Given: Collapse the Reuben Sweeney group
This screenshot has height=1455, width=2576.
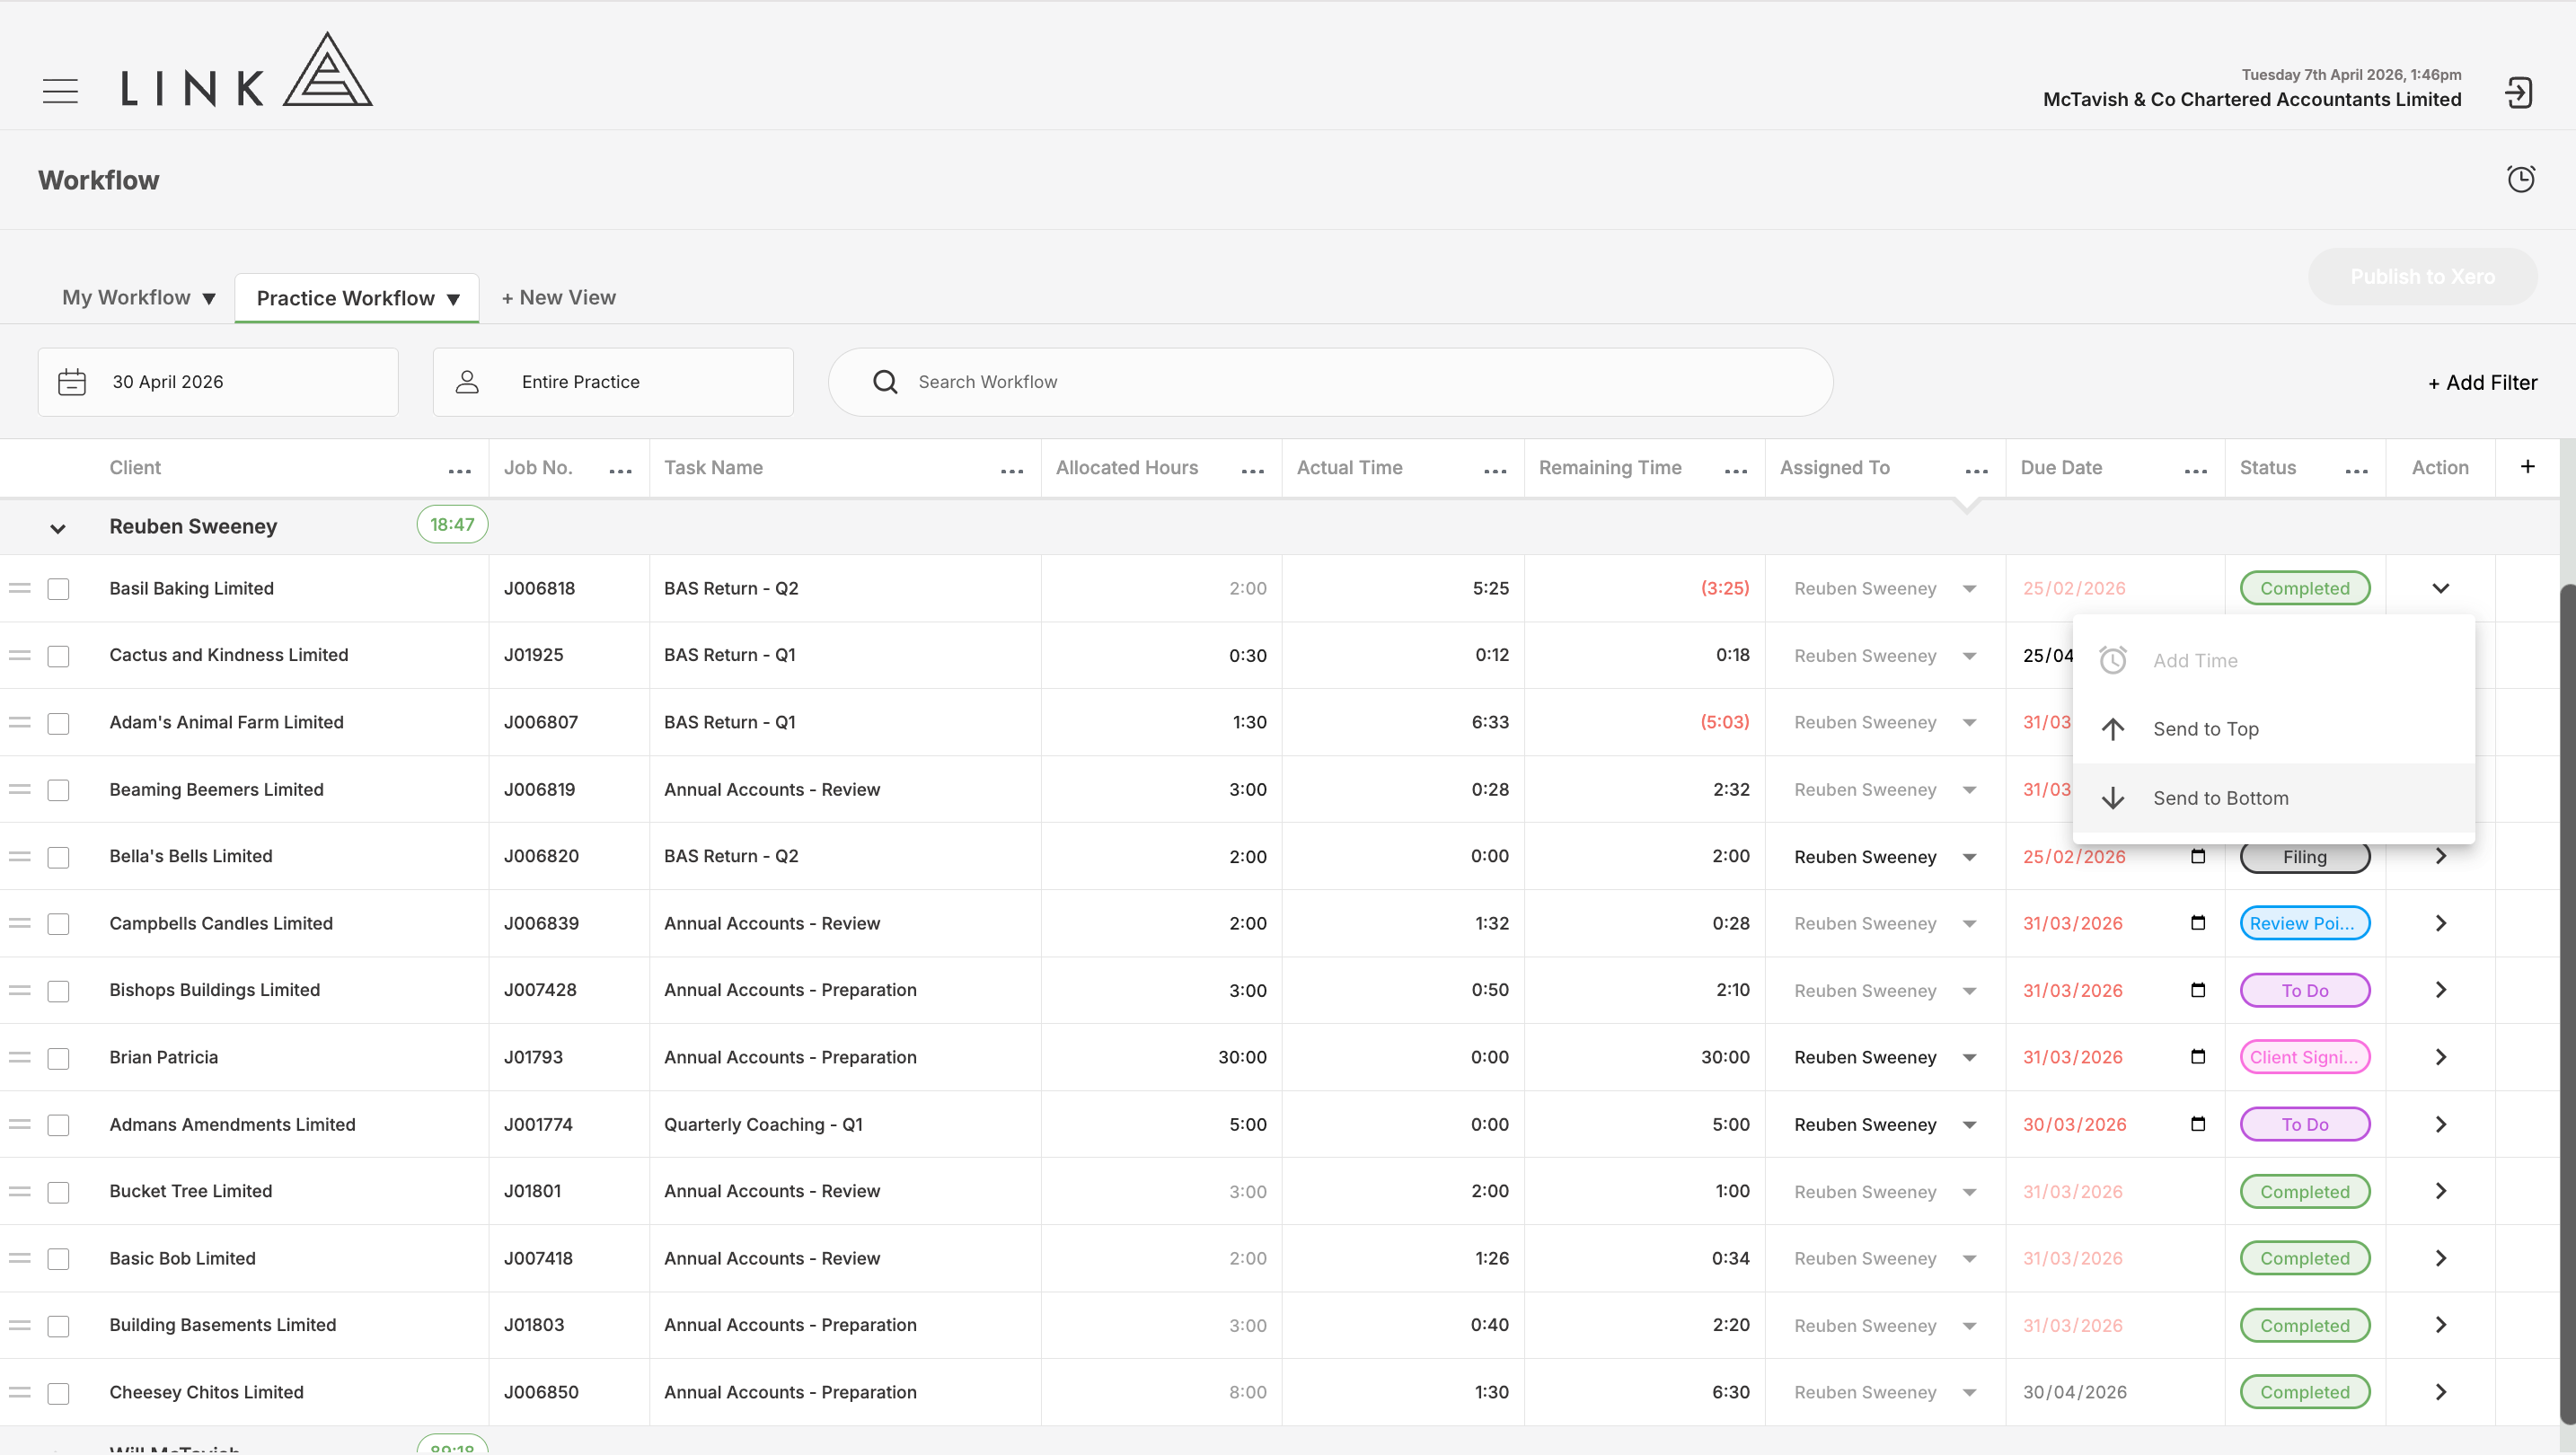Looking at the screenshot, I should pos(58,528).
